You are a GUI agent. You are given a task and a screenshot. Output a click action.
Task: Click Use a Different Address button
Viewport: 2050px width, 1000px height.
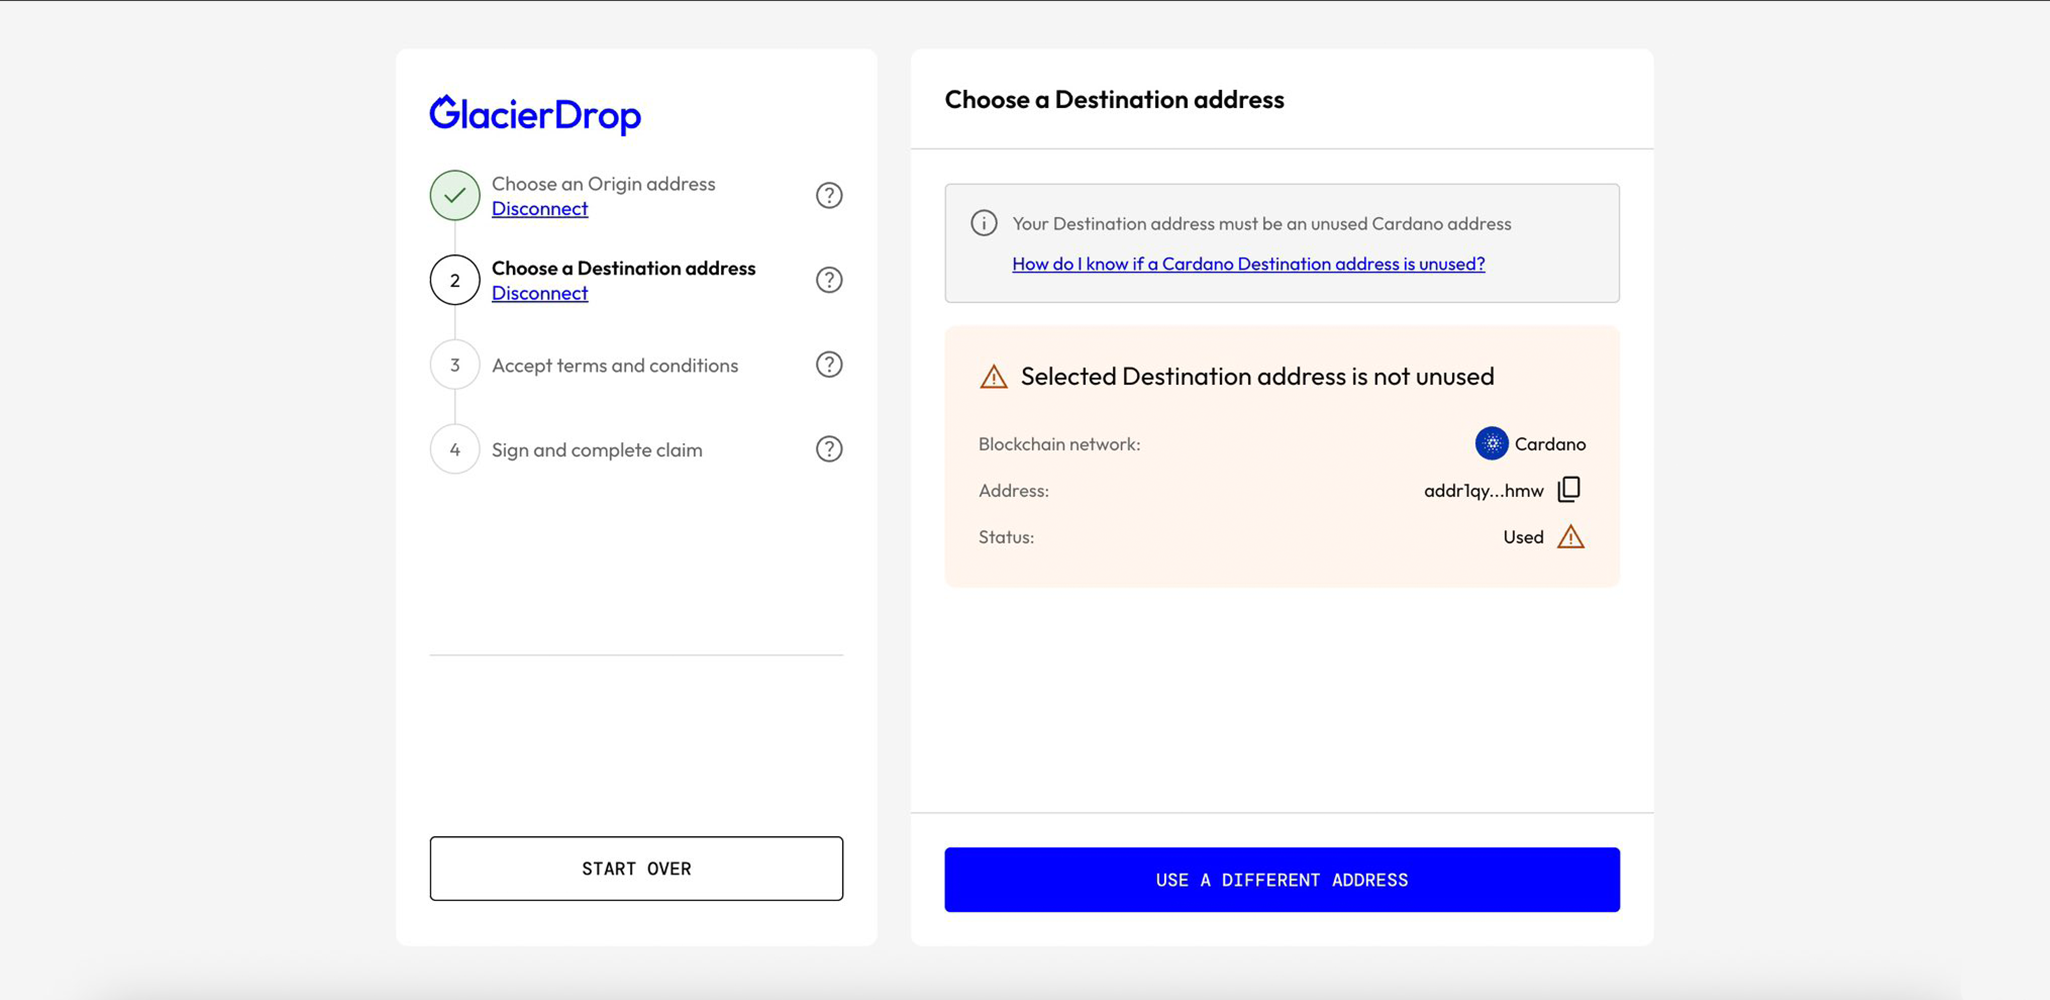1281,880
